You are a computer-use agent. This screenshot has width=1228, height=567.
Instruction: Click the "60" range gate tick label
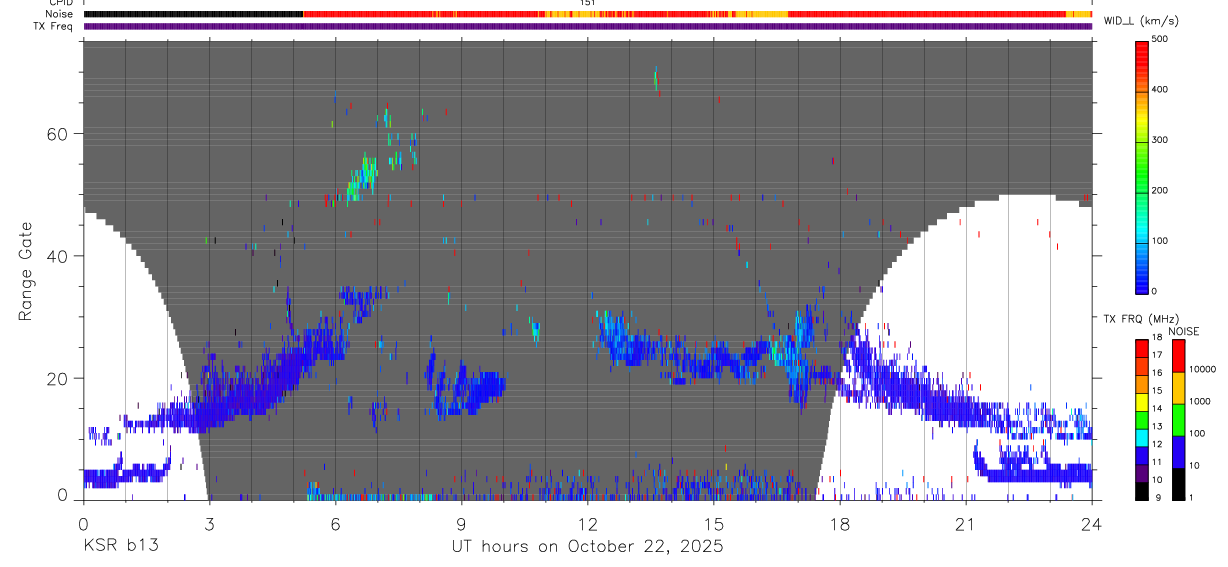point(59,134)
